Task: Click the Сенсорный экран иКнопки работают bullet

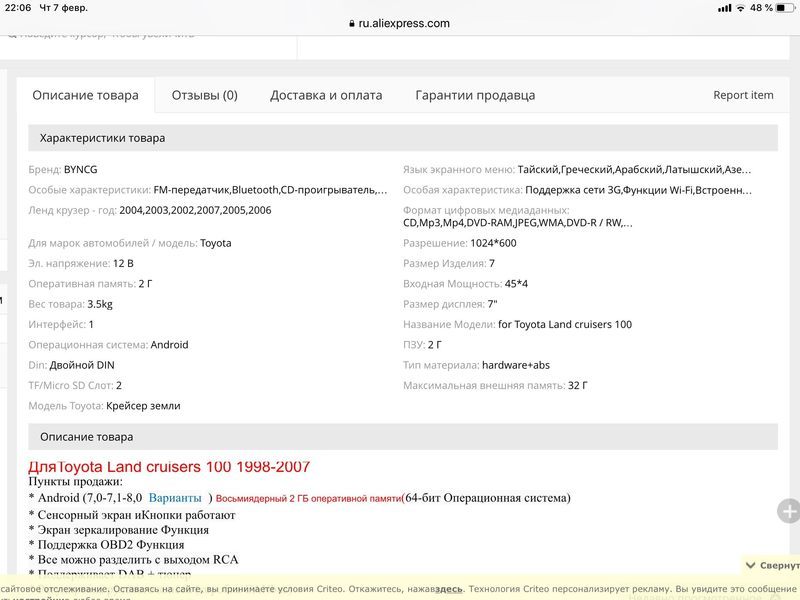Action: tap(132, 515)
